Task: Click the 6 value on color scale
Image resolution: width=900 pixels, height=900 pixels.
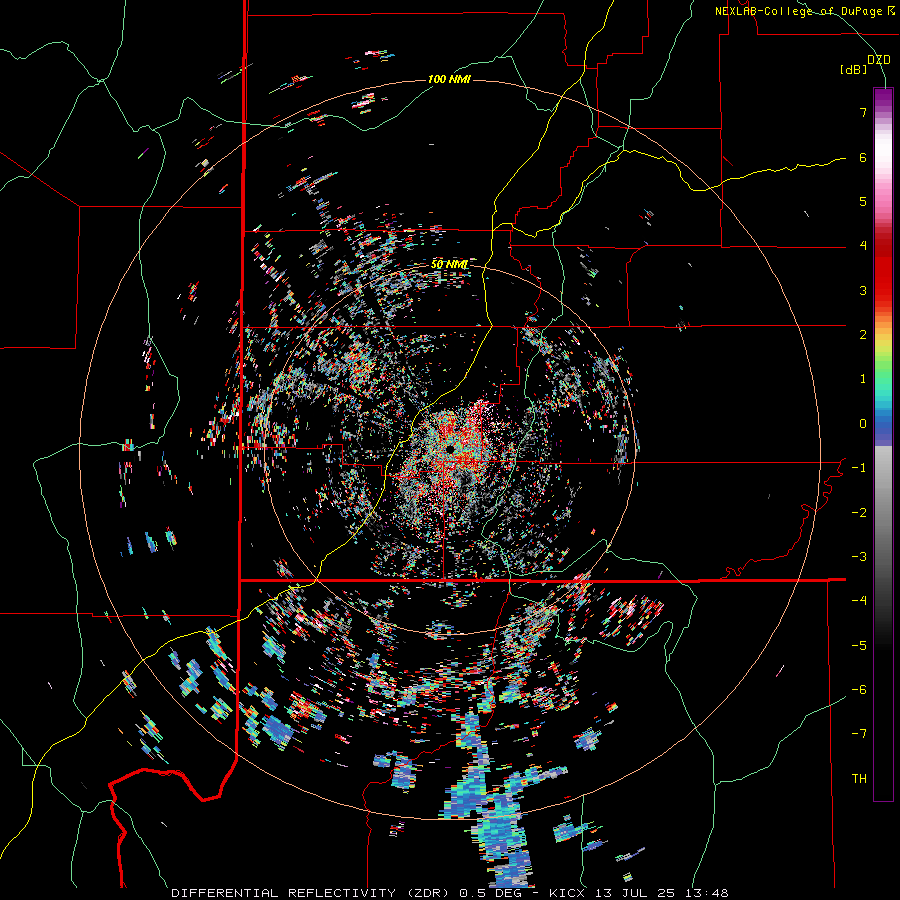Action: pyautogui.click(x=863, y=157)
